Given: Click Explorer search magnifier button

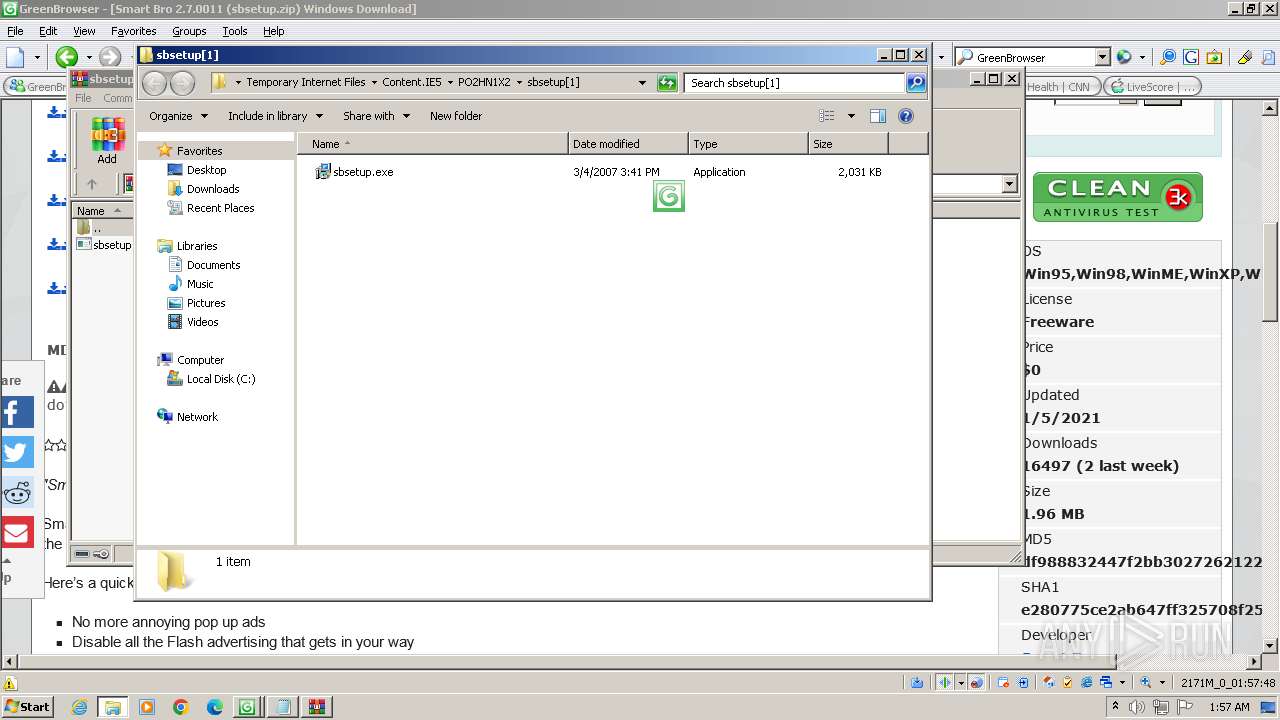Looking at the screenshot, I should pyautogui.click(x=916, y=82).
